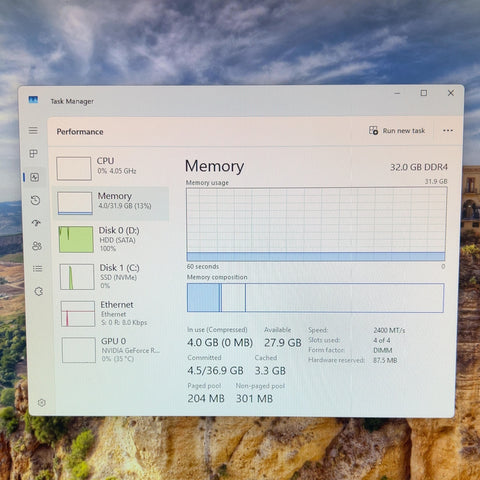This screenshot has width=480, height=480.
Task: Open the three-dot more options menu
Action: click(x=448, y=130)
